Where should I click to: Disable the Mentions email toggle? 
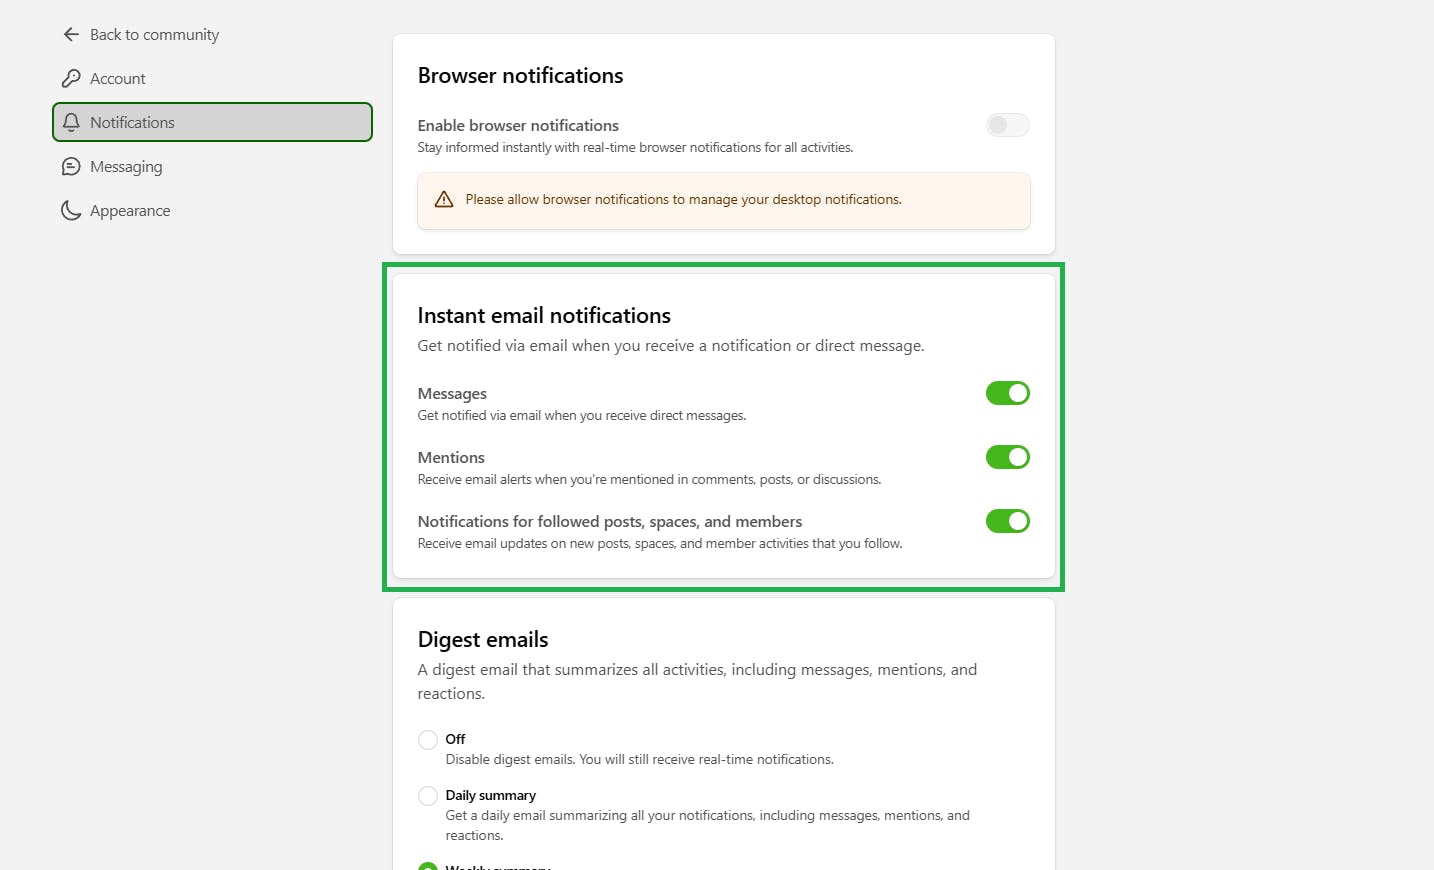tap(1007, 457)
